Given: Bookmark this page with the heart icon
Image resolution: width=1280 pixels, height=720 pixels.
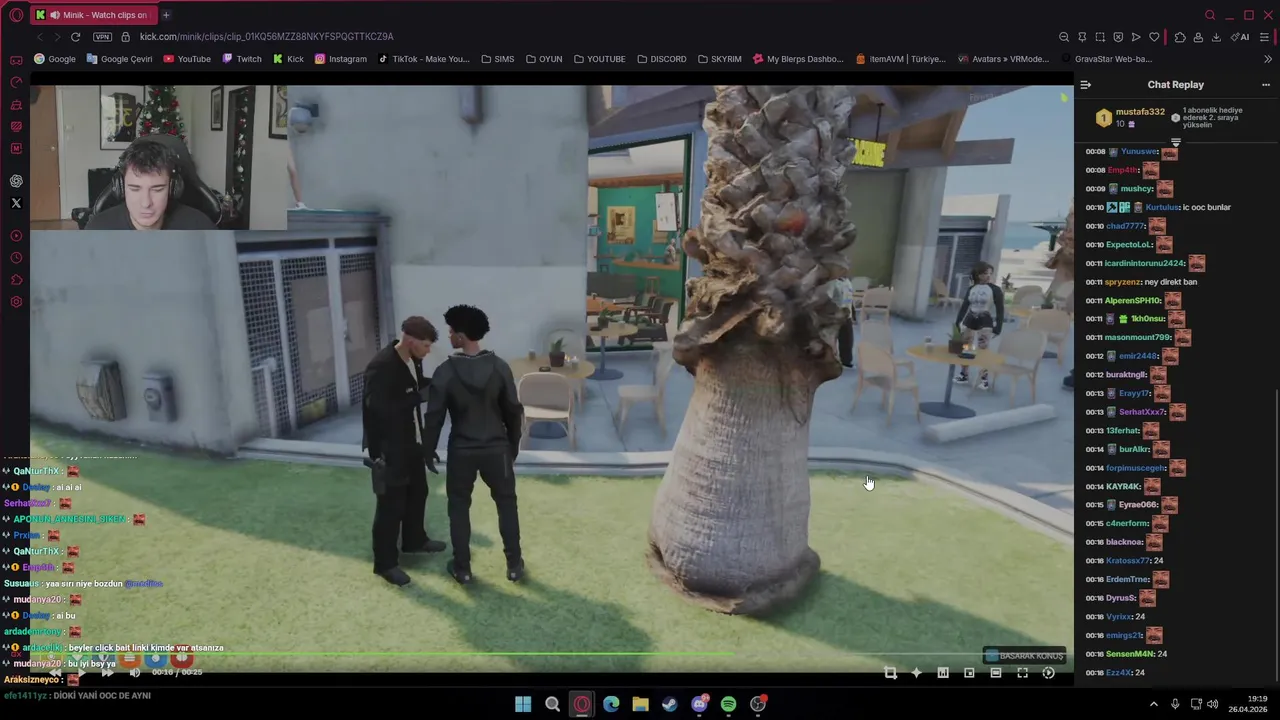Looking at the screenshot, I should click(x=1154, y=37).
